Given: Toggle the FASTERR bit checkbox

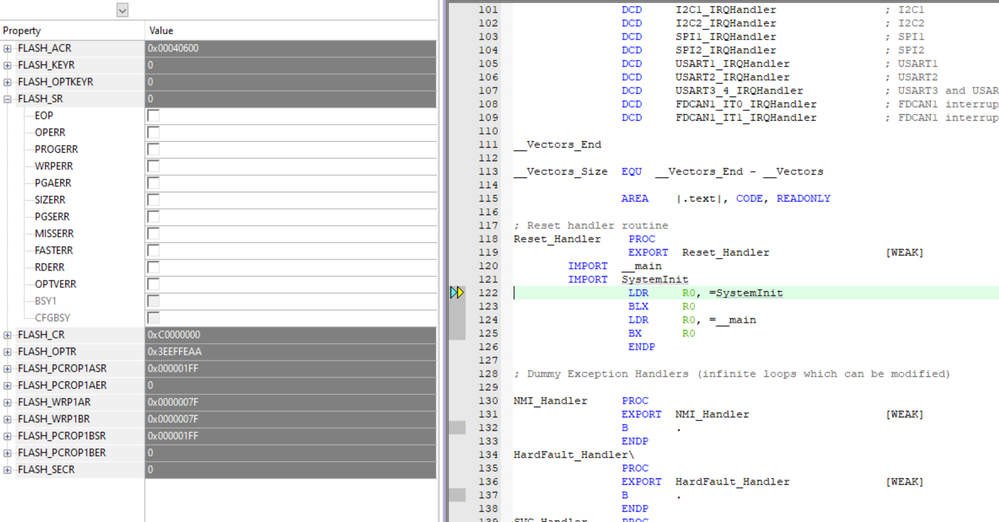Looking at the screenshot, I should [154, 250].
